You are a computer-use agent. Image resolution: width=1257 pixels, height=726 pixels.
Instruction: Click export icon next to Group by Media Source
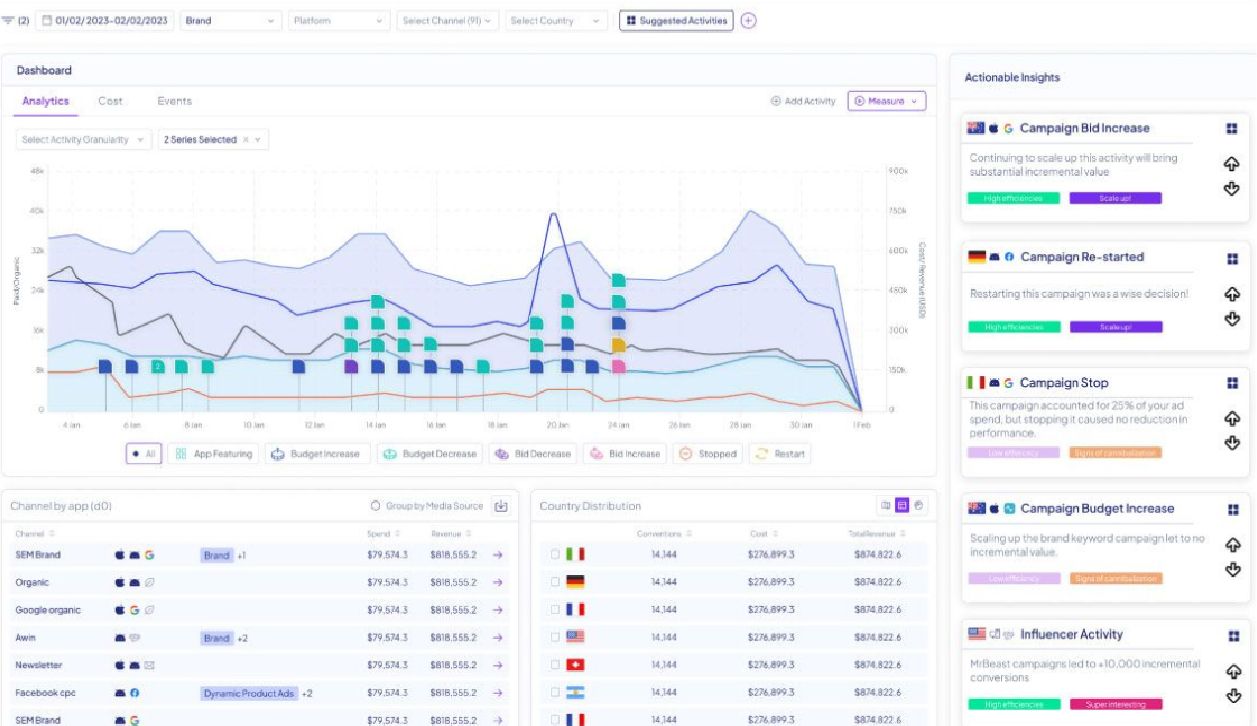click(501, 507)
